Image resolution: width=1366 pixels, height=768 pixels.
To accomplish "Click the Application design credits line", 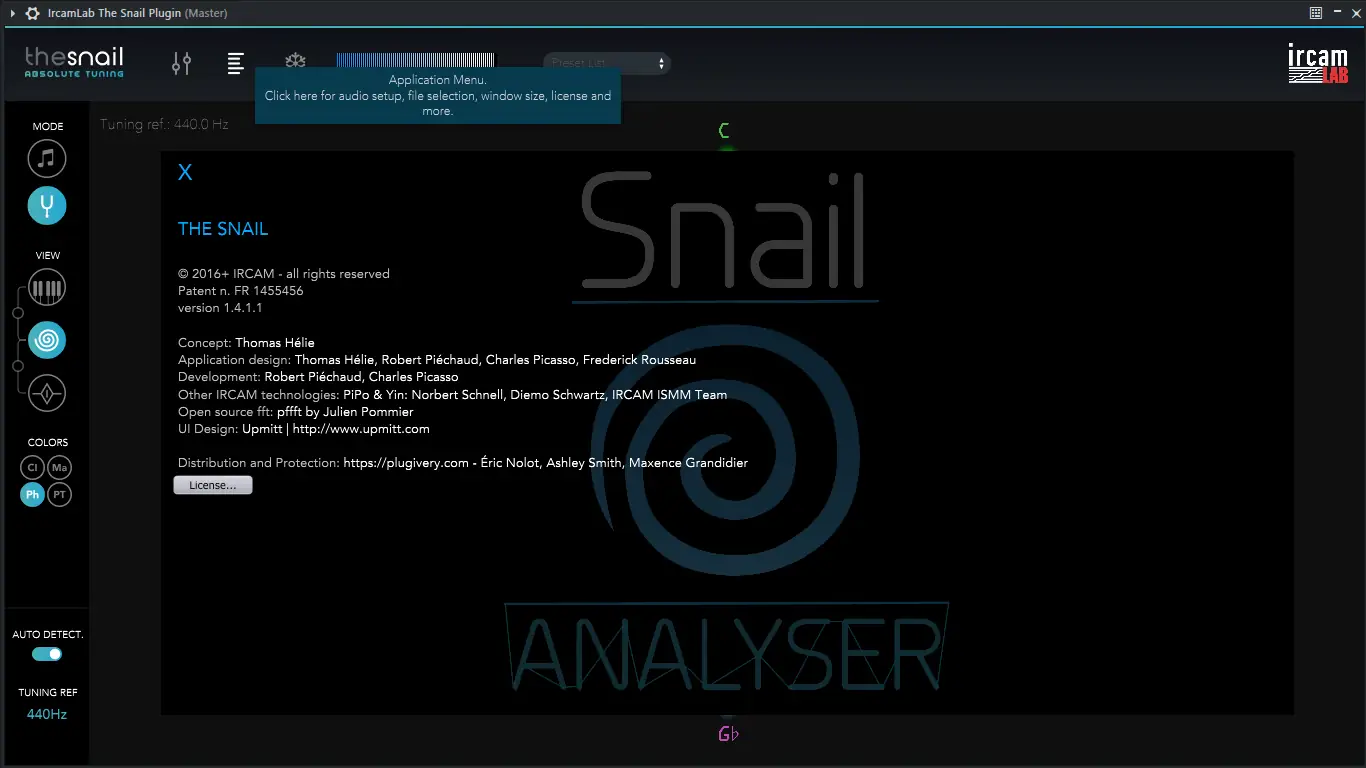I will click(x=437, y=360).
